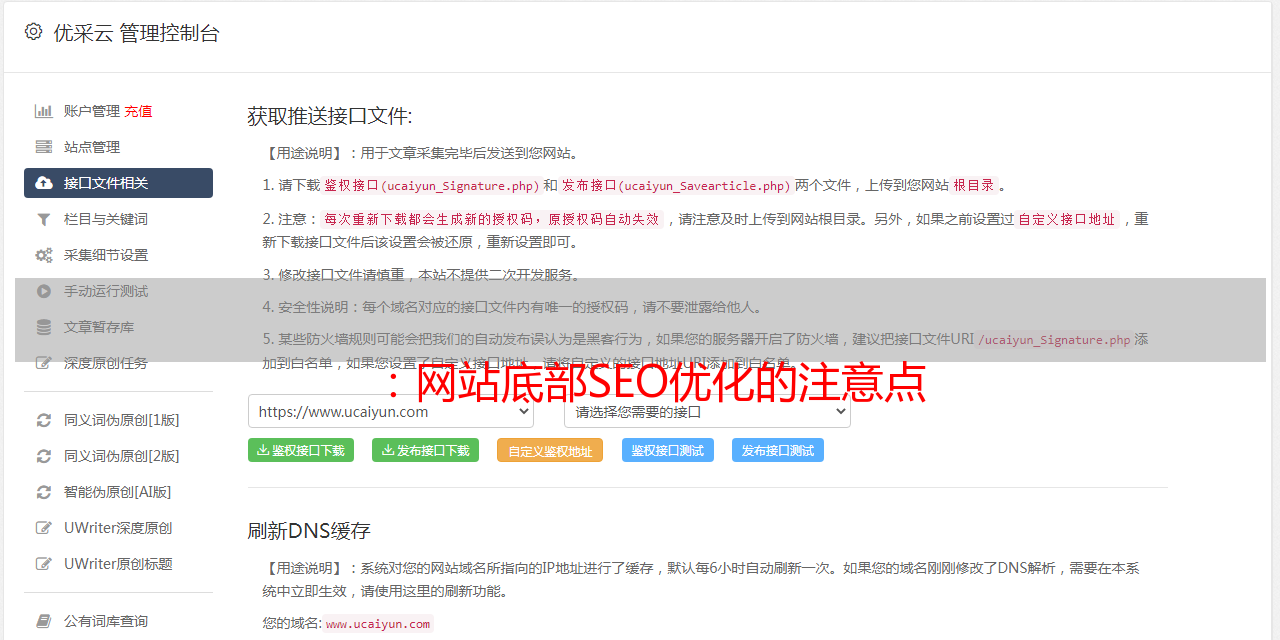Select 接口文件相关 in the sidebar
Screen dimensions: 1280x640
coord(118,183)
